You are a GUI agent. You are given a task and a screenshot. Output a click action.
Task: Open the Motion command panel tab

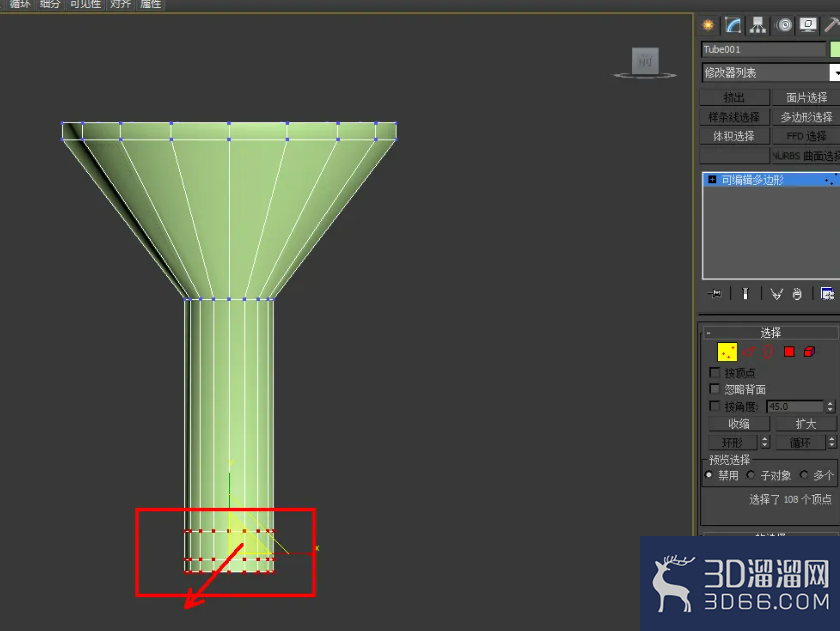784,25
